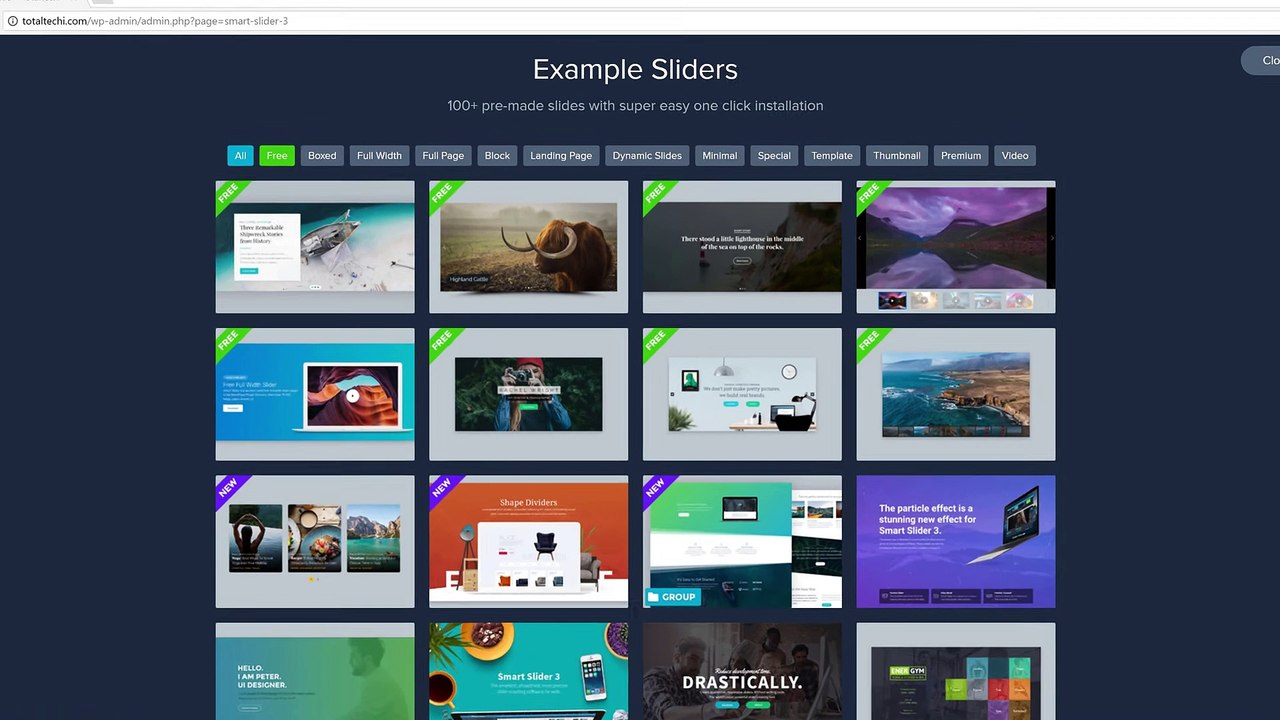The width and height of the screenshot is (1280, 720).
Task: Select the All filter tag
Action: 240,155
